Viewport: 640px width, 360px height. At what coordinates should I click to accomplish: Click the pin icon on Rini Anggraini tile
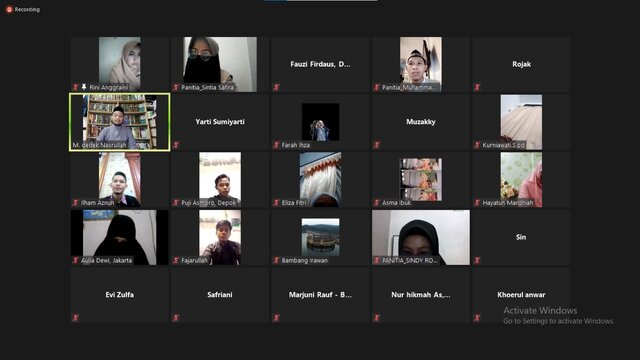84,87
